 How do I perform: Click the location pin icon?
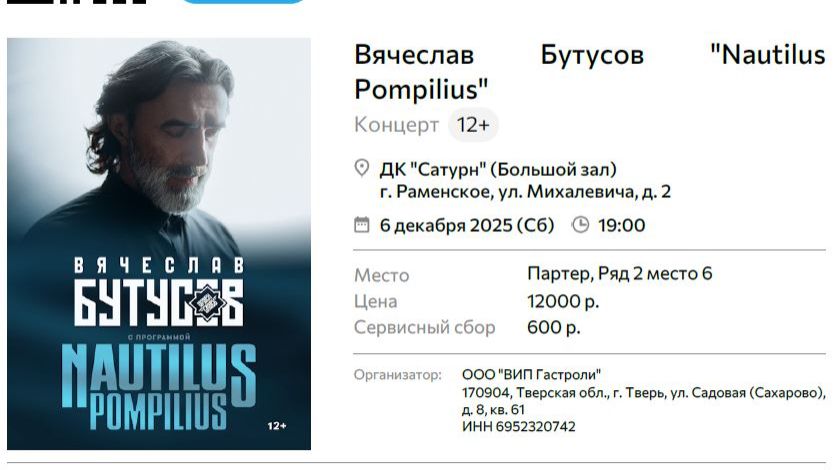361,168
